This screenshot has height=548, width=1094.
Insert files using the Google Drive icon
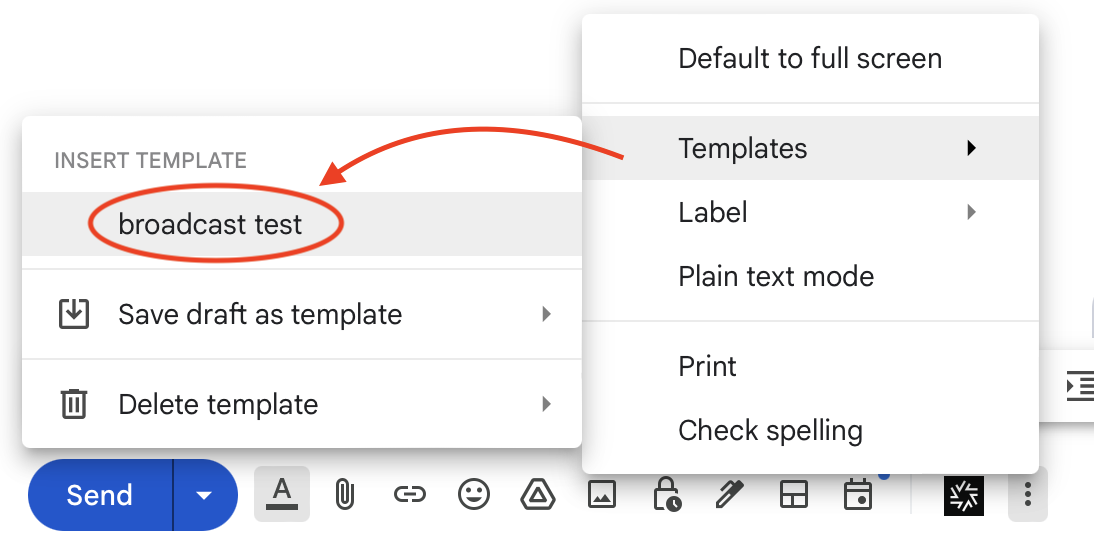538,494
